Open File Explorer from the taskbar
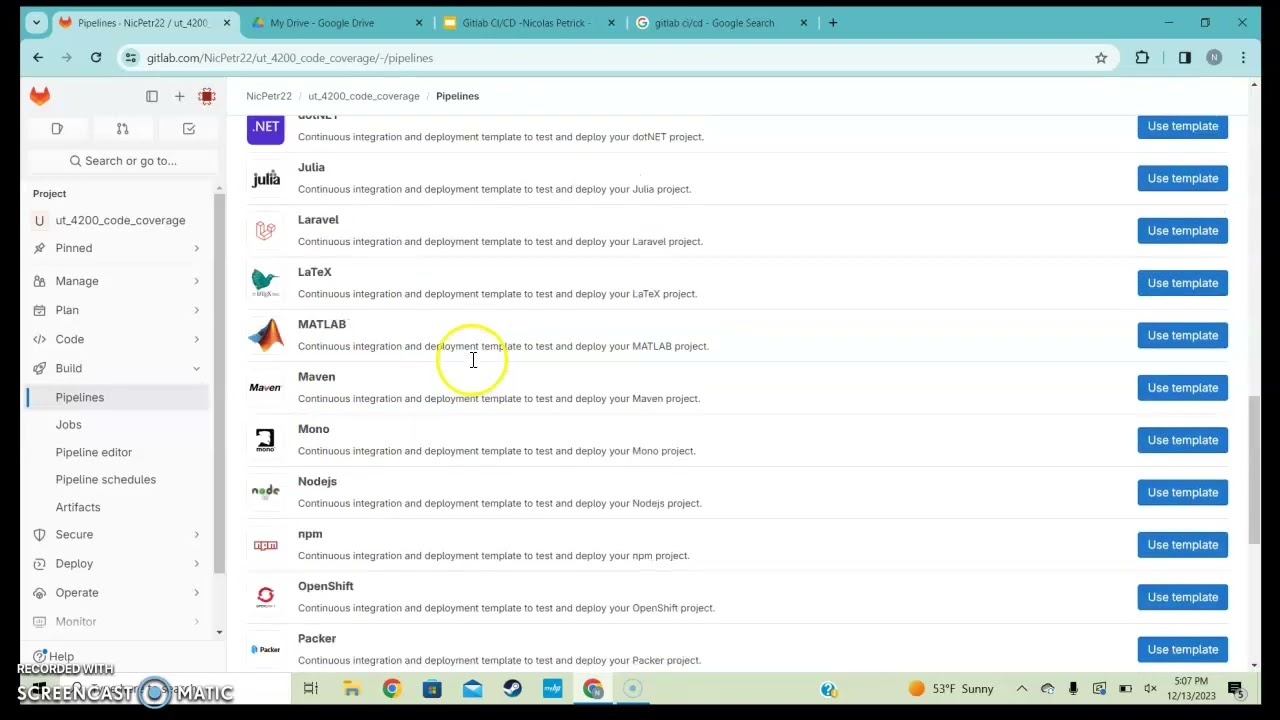1280x720 pixels. [x=351, y=688]
